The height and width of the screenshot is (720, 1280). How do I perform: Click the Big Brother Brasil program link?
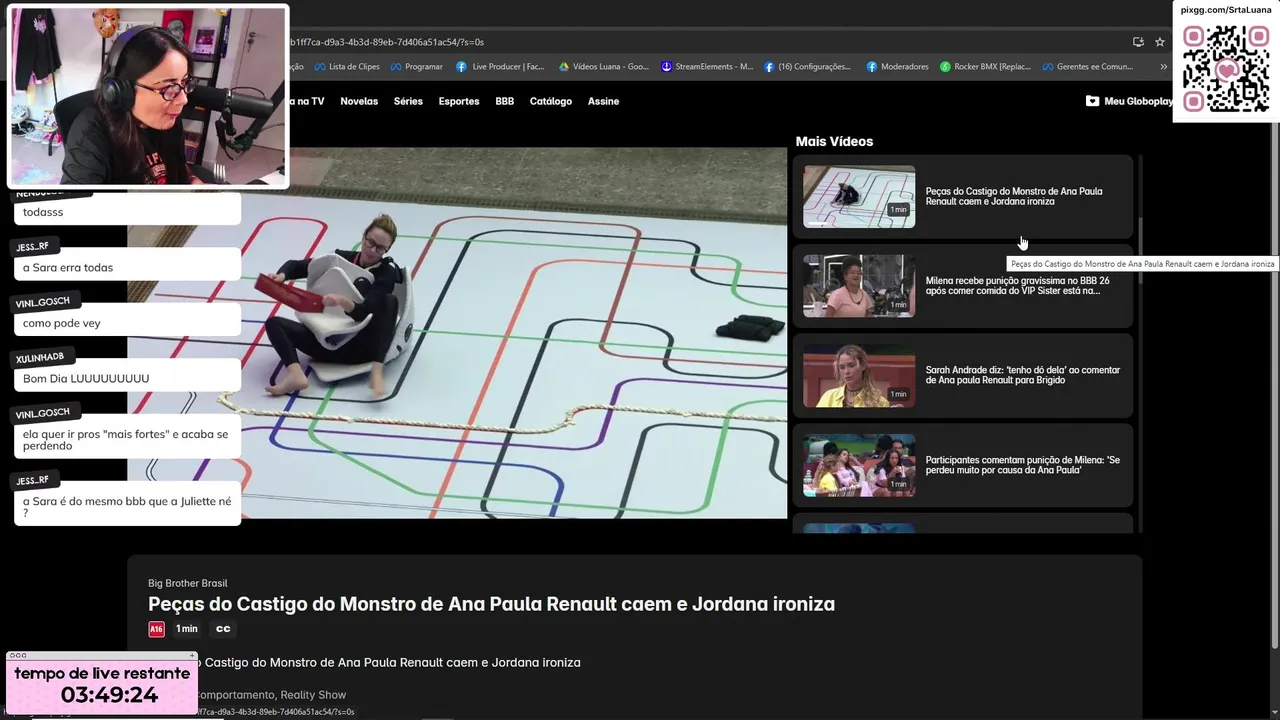coord(188,583)
